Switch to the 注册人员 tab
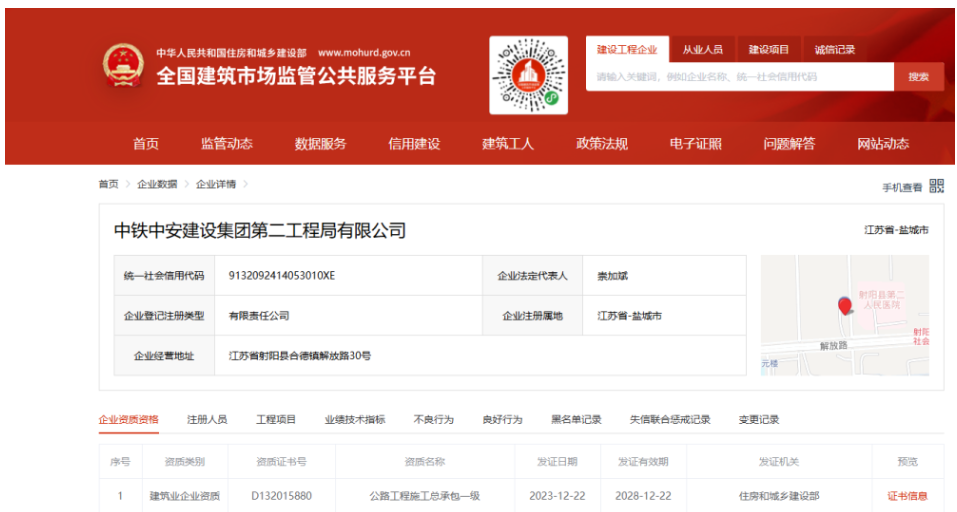This screenshot has width=957, height=512. point(207,419)
